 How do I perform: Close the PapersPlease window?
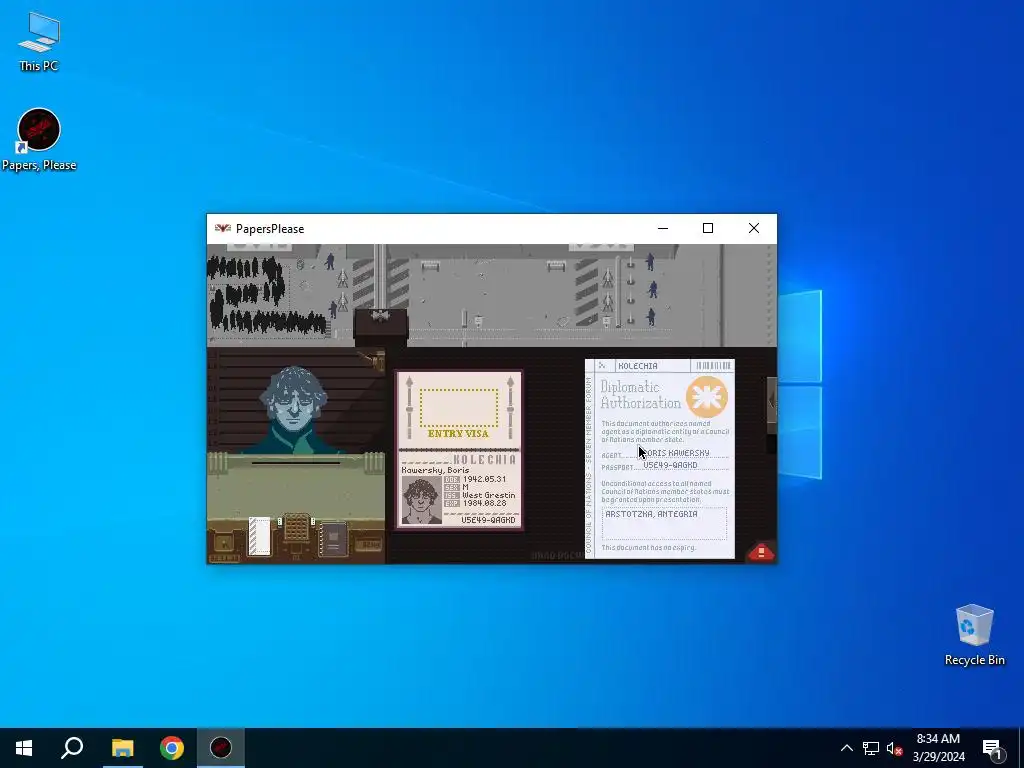tap(754, 229)
